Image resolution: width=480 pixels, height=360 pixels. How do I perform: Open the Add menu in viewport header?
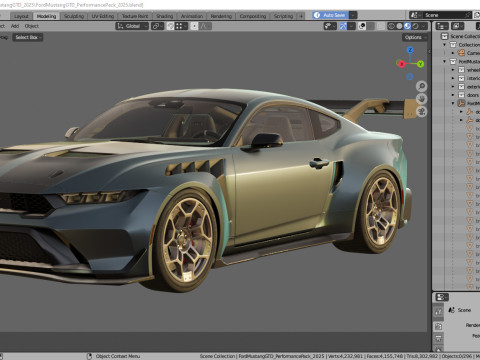[x=15, y=26]
